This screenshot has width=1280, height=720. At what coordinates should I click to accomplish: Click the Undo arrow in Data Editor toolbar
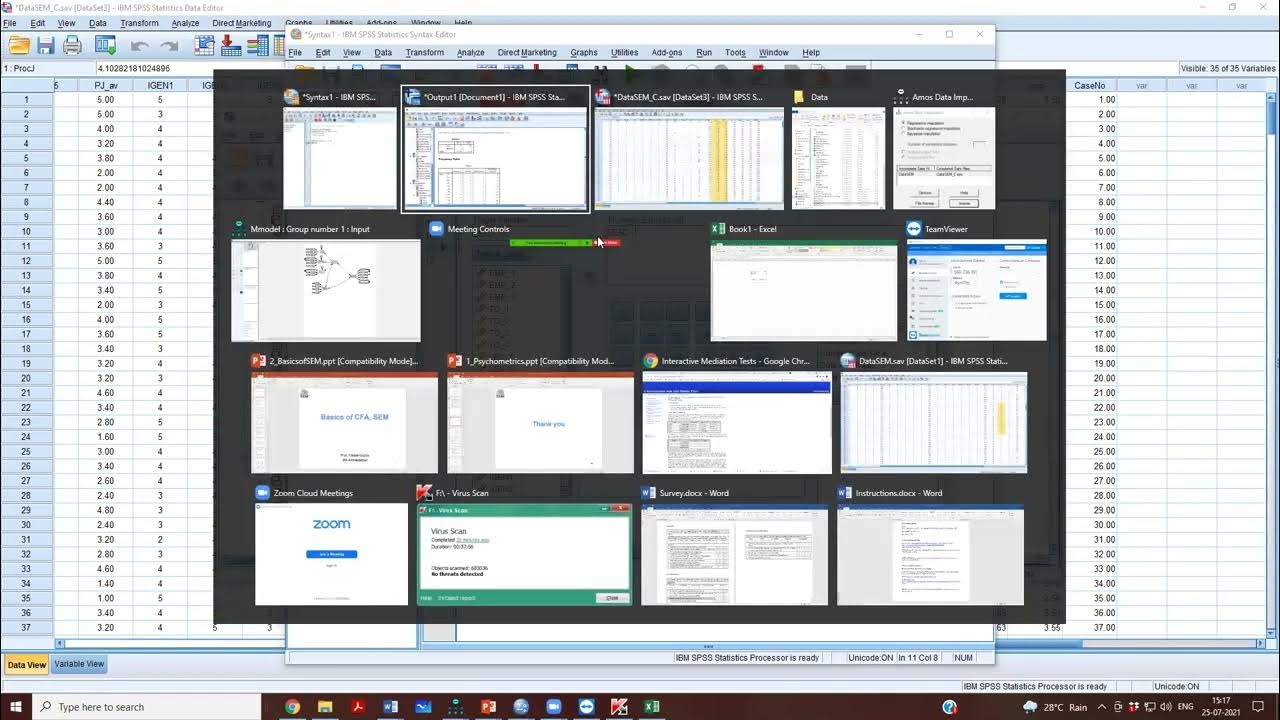click(139, 45)
